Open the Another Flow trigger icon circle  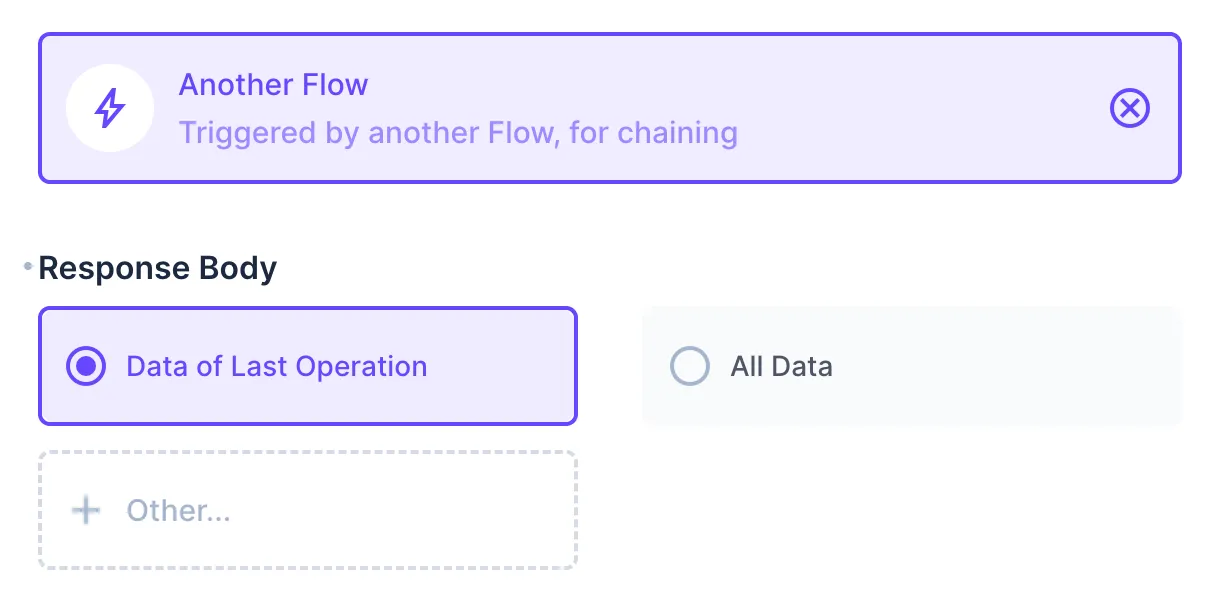[110, 108]
